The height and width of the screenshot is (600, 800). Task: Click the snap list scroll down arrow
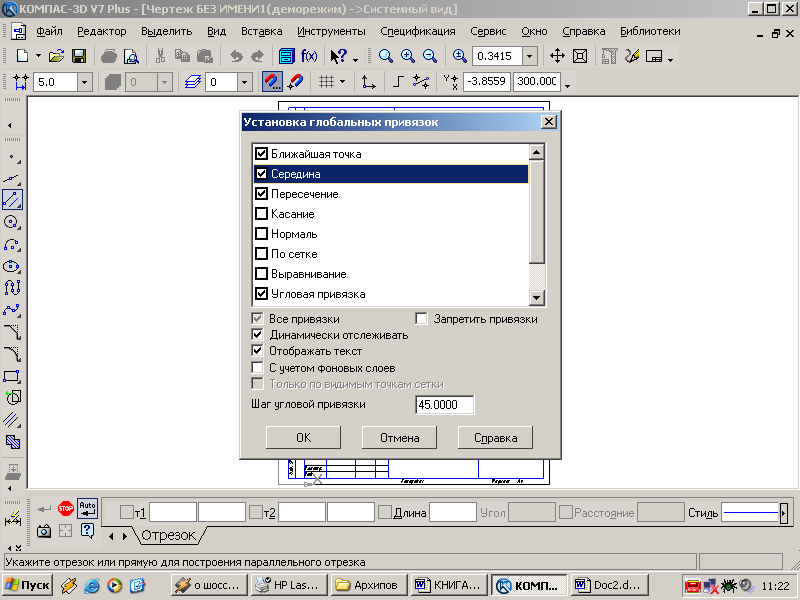[x=537, y=297]
